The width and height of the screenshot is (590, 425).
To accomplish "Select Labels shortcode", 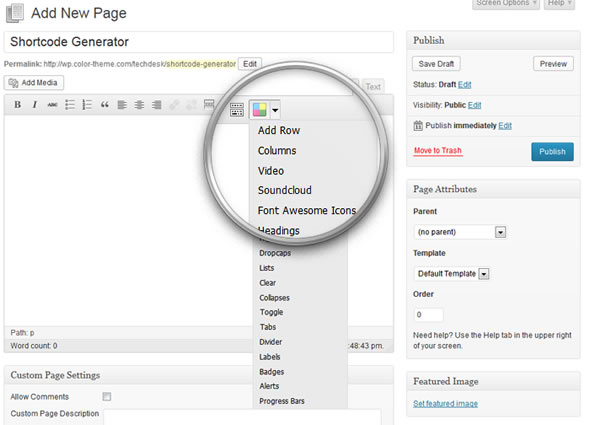I will click(x=270, y=357).
